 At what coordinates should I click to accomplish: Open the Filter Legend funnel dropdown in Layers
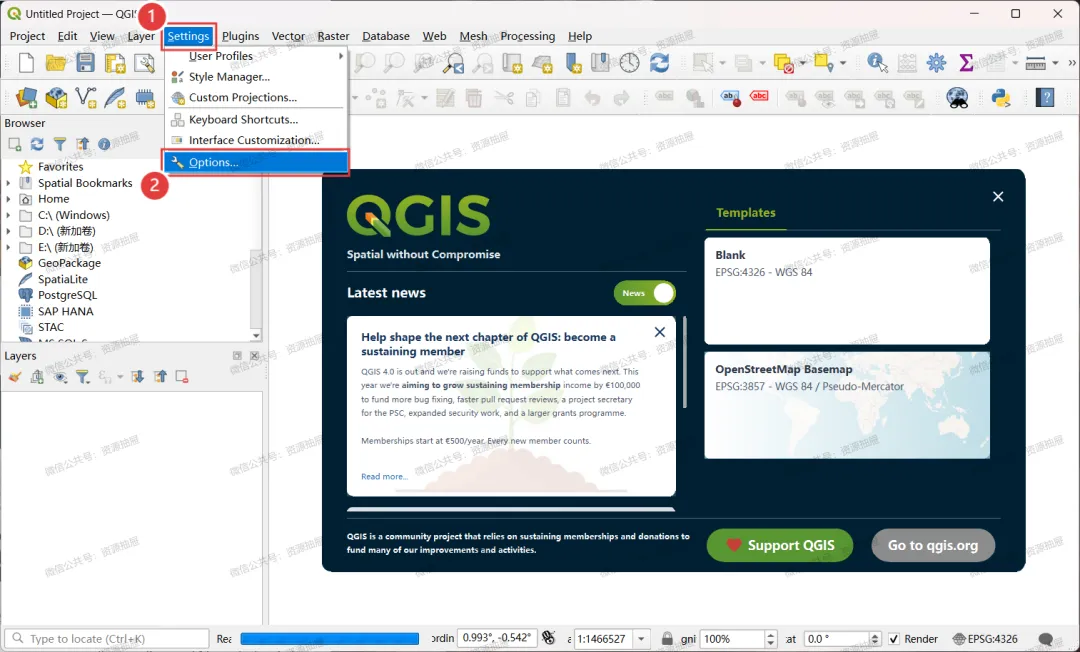click(83, 377)
